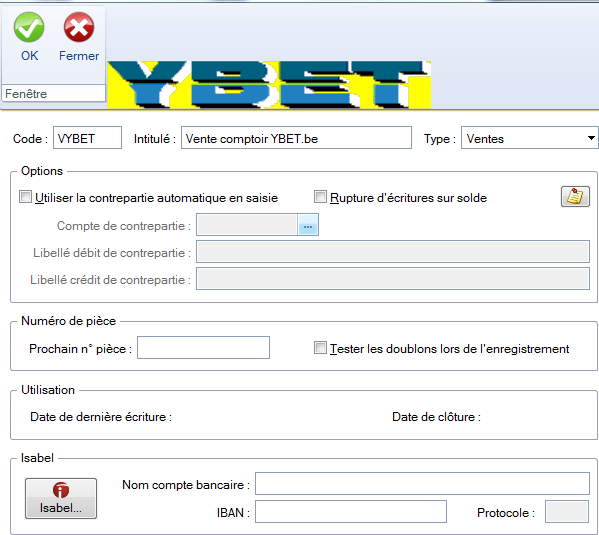Click the Libellé débit de contrepartie field
Image resolution: width=599 pixels, height=535 pixels.
point(393,252)
